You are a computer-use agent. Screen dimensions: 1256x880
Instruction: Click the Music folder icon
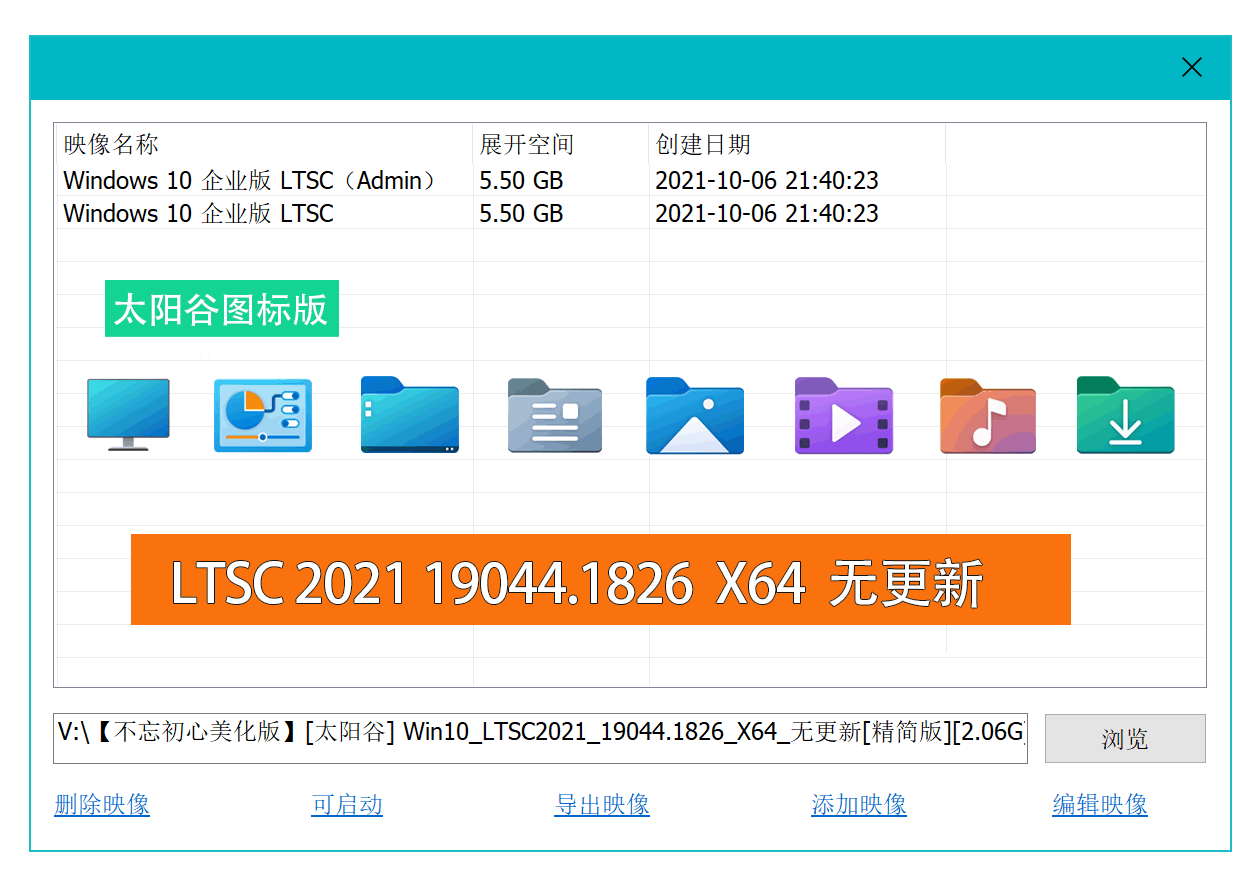point(988,415)
